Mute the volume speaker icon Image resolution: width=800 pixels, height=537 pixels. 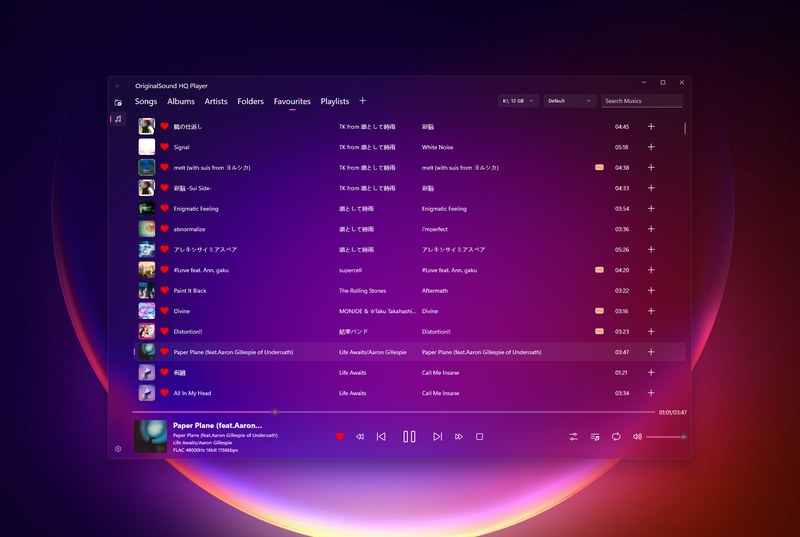[637, 437]
